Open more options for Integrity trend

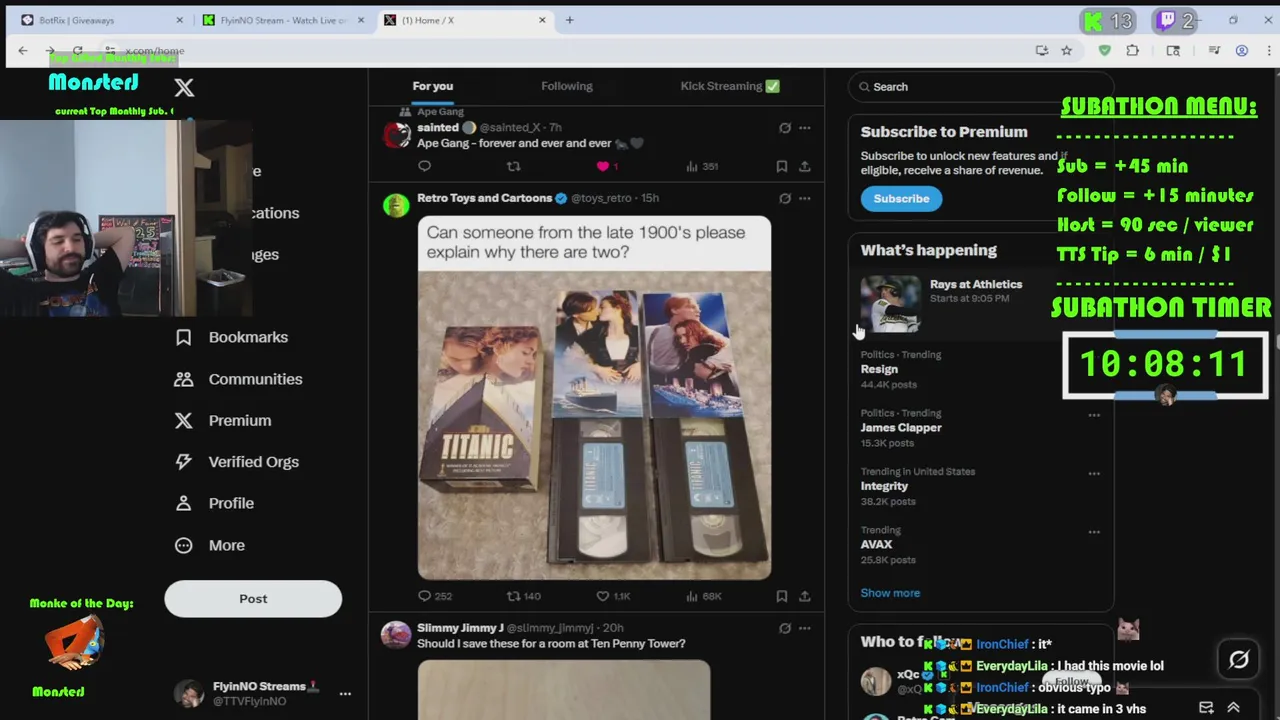pyautogui.click(x=1094, y=474)
